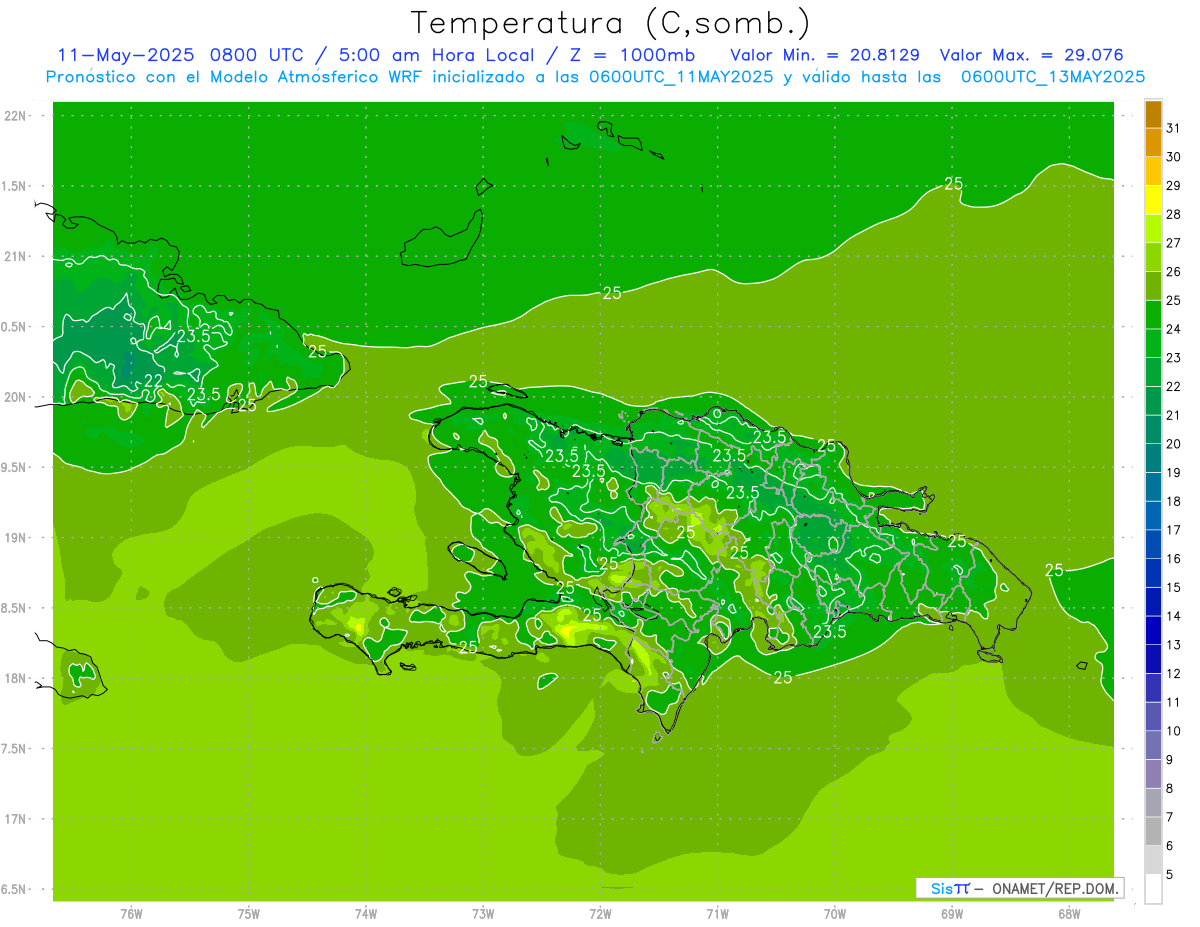This screenshot has width=1200, height=927.
Task: Click the "76W" longitude axis label
Action: click(x=131, y=913)
